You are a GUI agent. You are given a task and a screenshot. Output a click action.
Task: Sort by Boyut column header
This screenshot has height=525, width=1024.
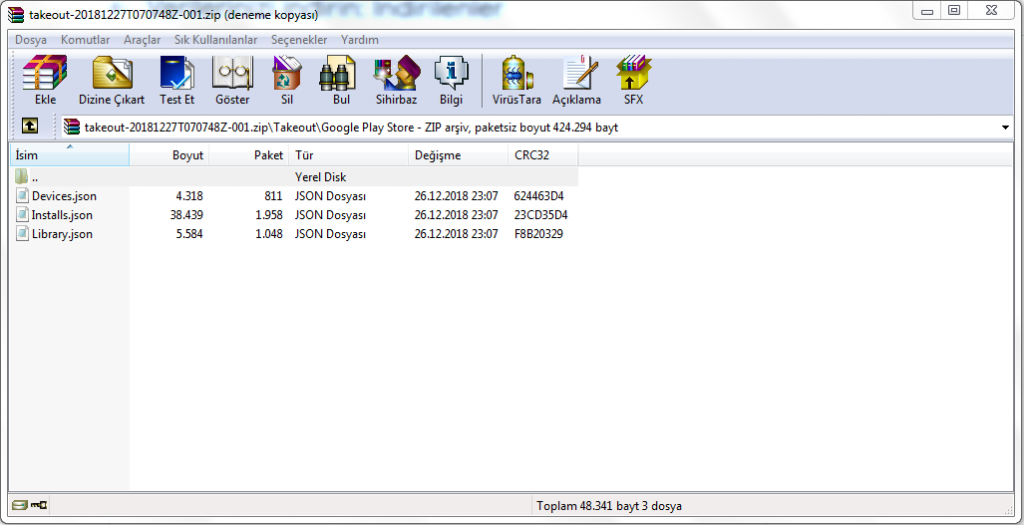click(169, 155)
